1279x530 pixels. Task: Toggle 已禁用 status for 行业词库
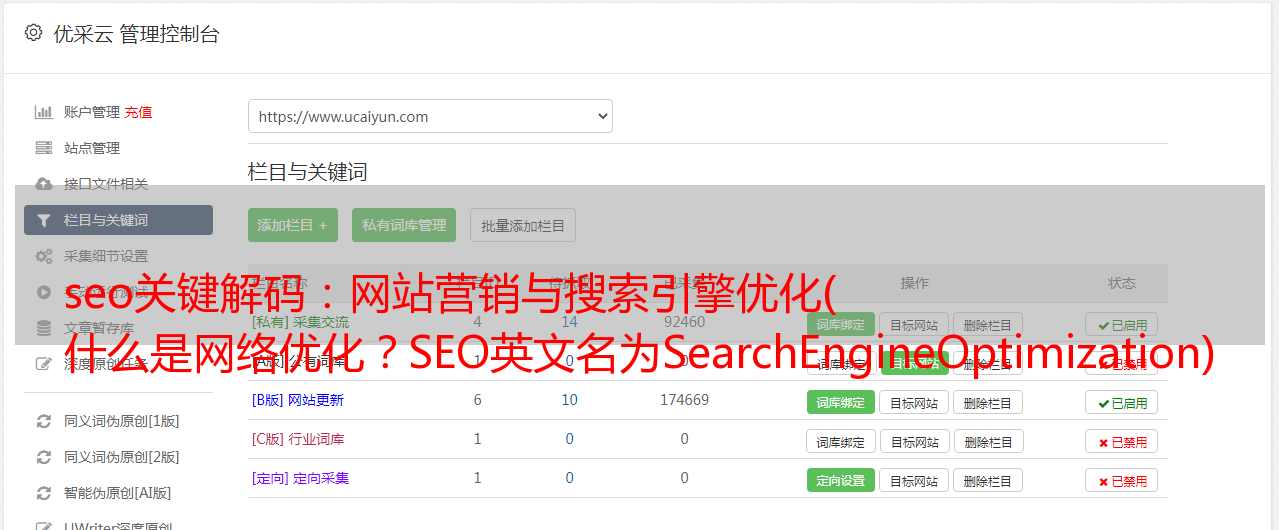pos(1122,441)
